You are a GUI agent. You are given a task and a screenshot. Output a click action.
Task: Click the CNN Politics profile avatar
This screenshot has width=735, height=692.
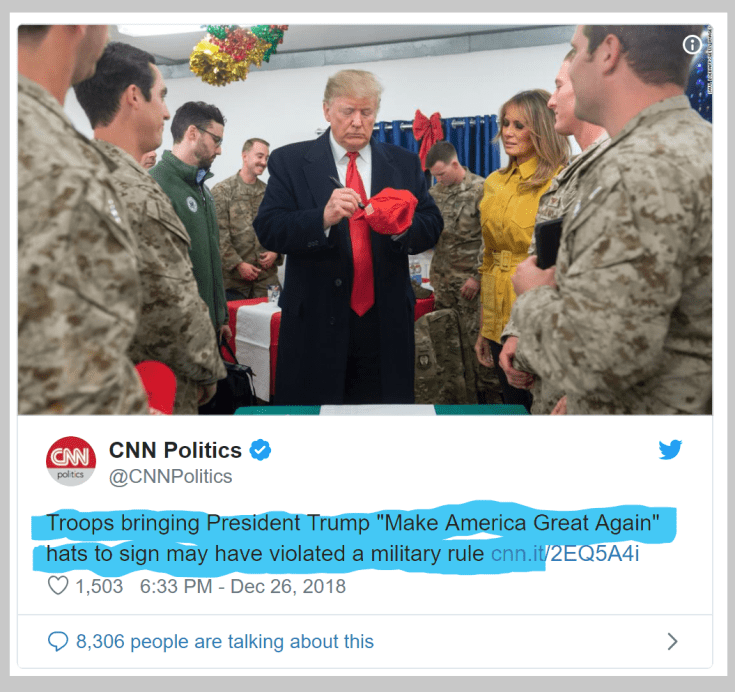[x=71, y=461]
